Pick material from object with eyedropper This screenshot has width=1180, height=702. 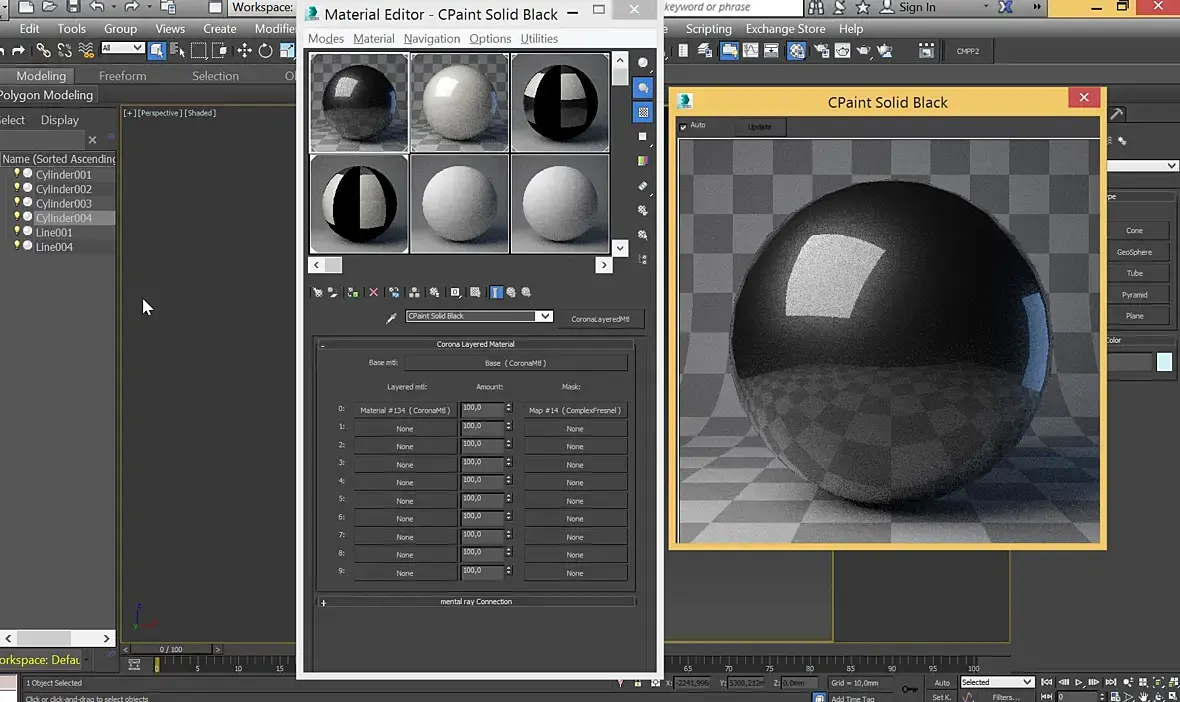392,318
